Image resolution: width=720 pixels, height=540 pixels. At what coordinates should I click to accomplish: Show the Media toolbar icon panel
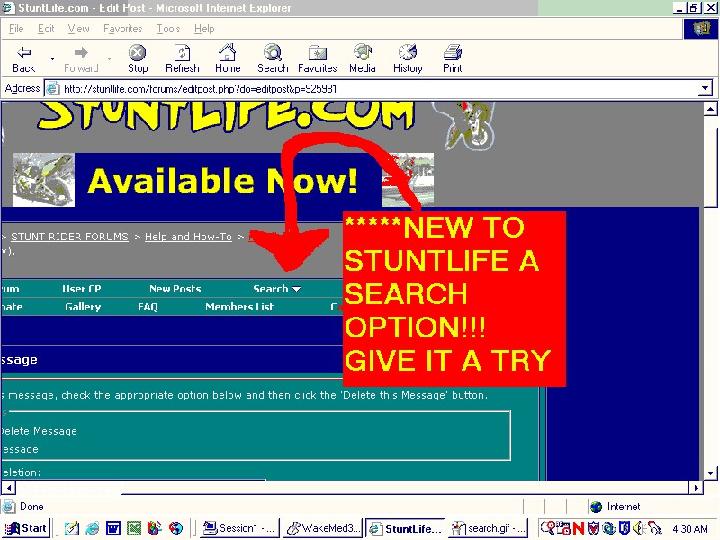[362, 52]
